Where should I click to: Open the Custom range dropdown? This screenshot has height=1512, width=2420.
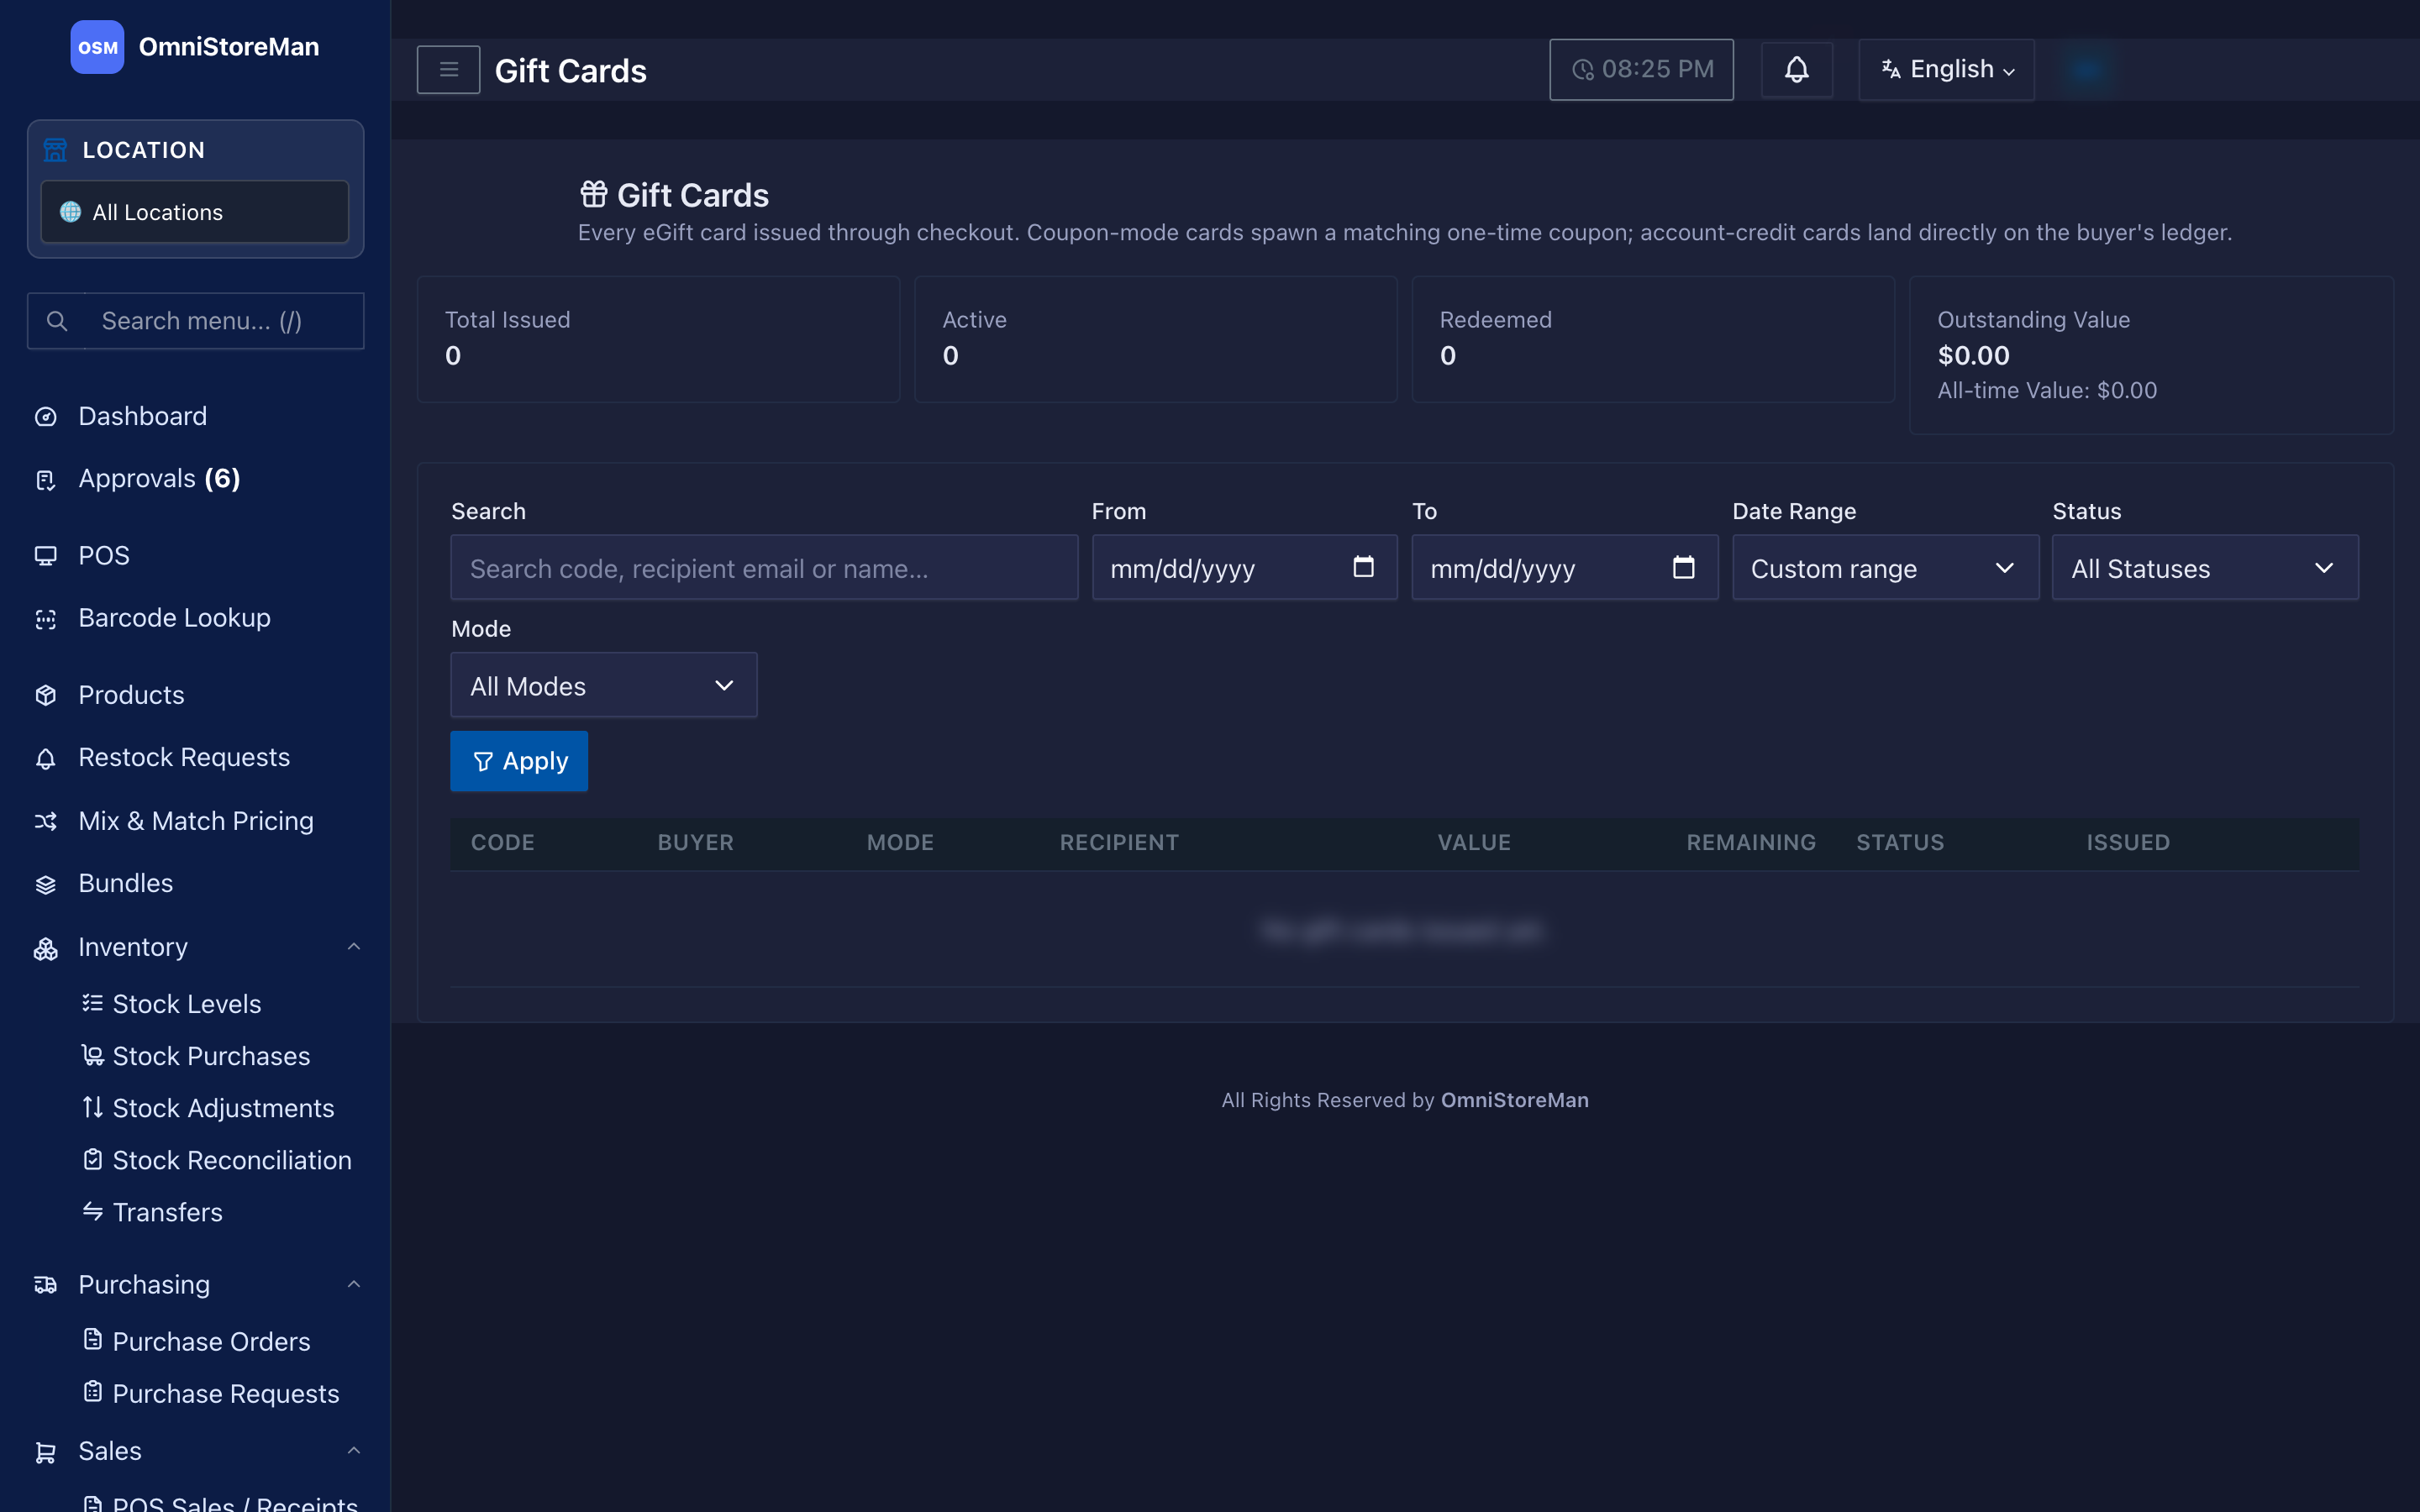coord(1885,568)
